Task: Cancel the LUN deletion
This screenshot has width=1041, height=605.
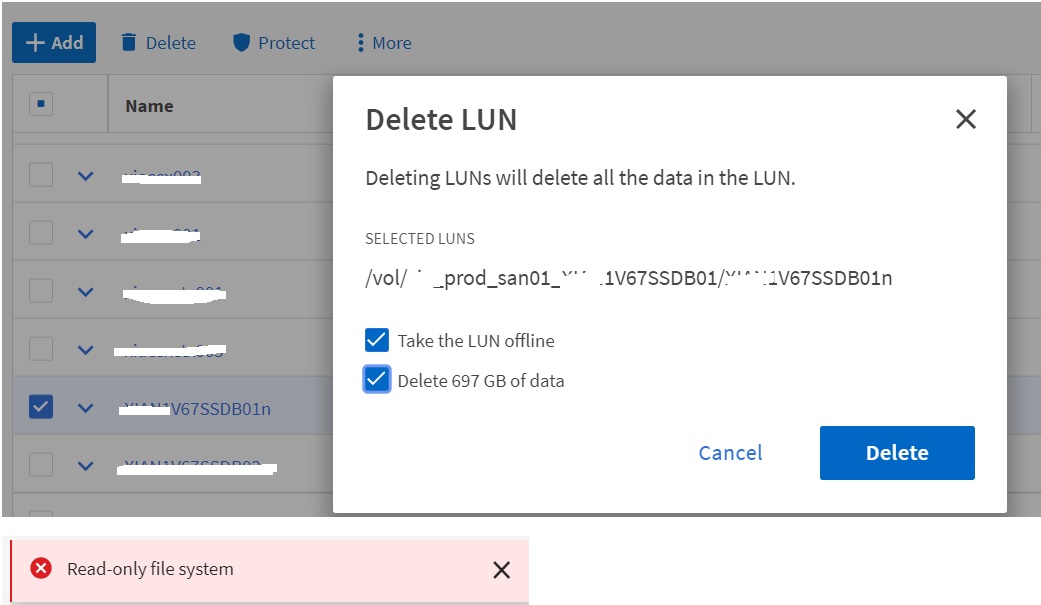Action: click(730, 453)
